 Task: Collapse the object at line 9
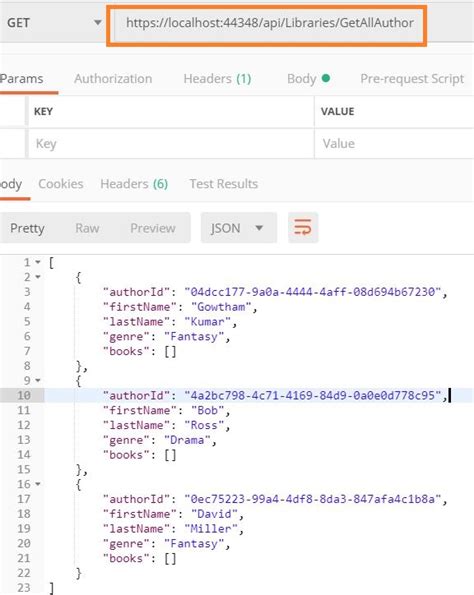(38, 380)
